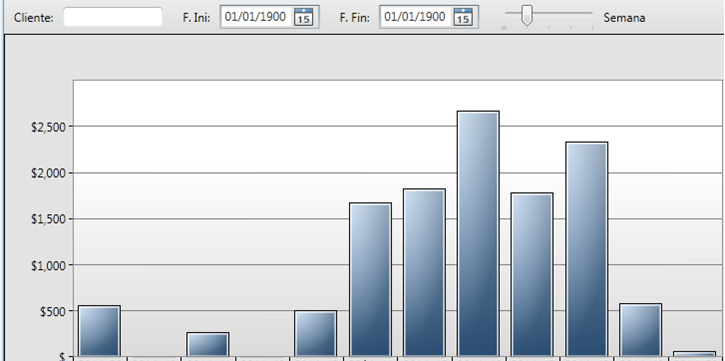The image size is (725, 361).
Task: Select the tallest bar in the chart
Action: (x=479, y=233)
